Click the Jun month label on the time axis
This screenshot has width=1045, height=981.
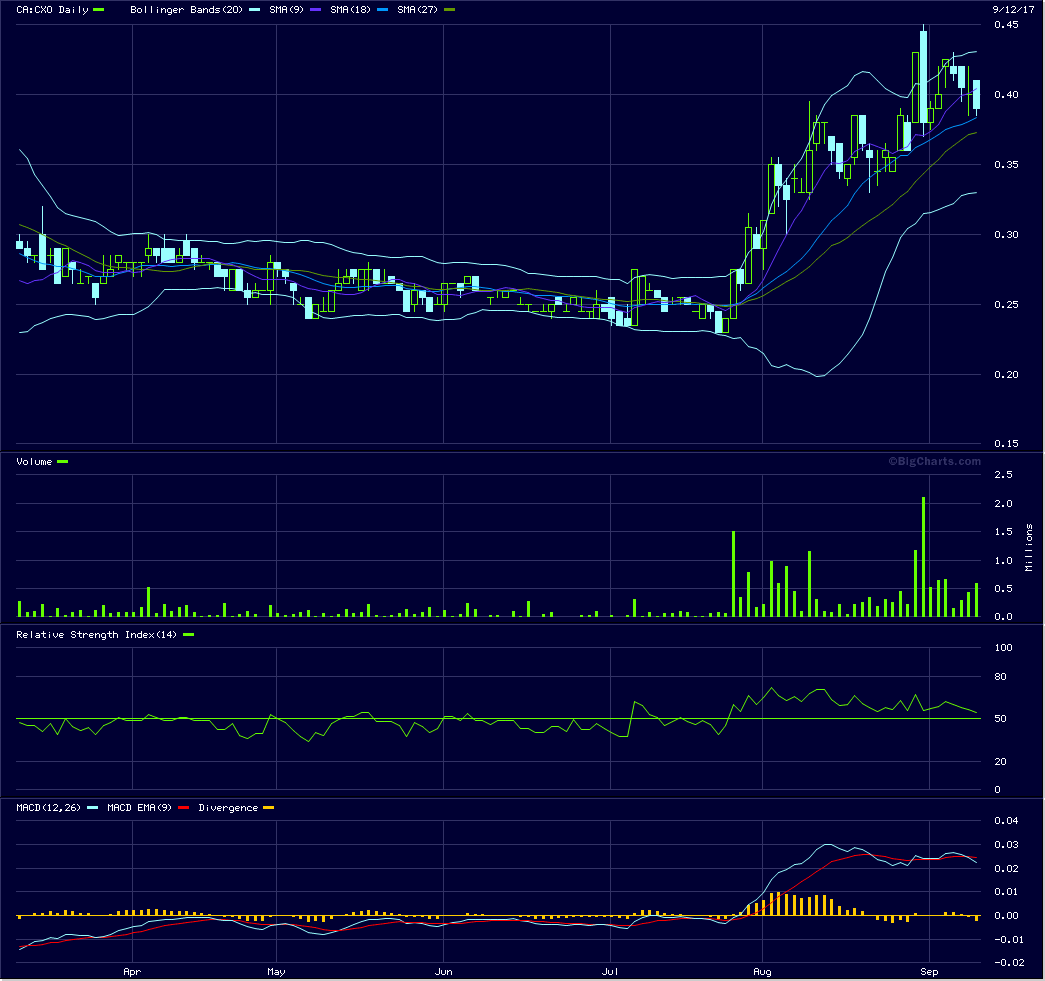coord(443,972)
